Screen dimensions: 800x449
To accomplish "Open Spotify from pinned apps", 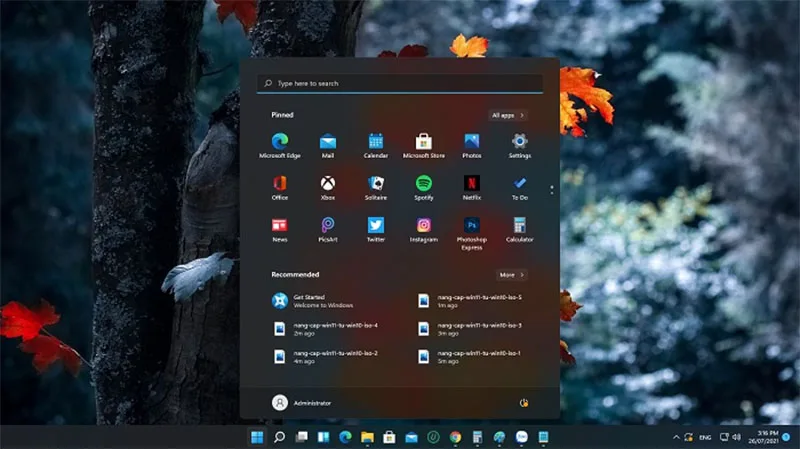I will 423,188.
